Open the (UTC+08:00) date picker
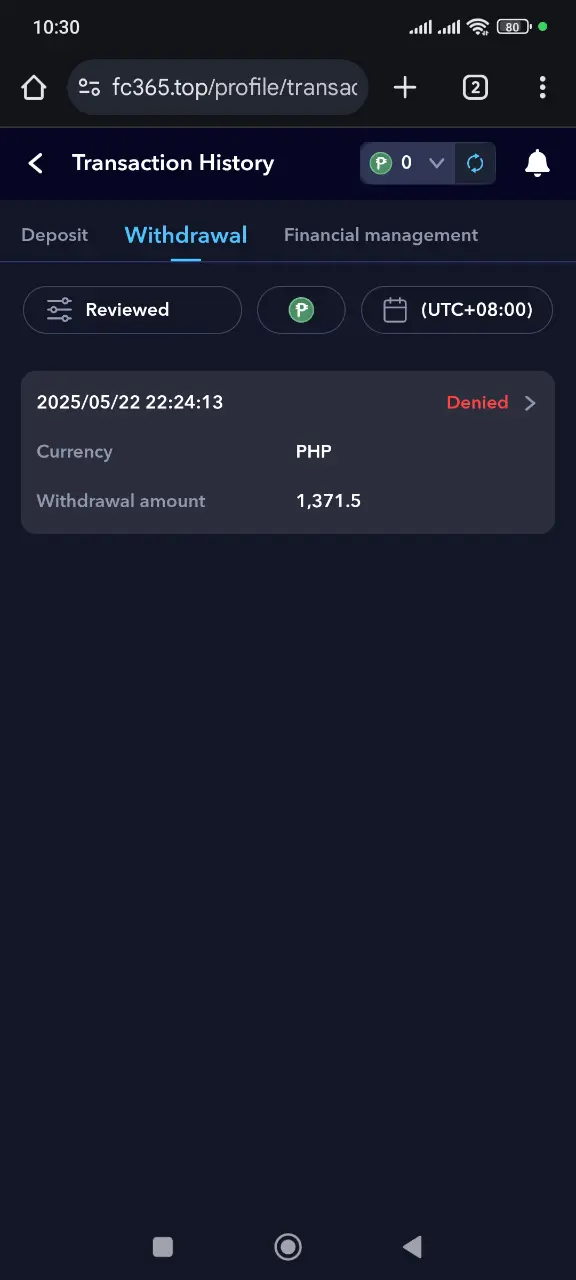Viewport: 576px width, 1280px height. (x=457, y=310)
